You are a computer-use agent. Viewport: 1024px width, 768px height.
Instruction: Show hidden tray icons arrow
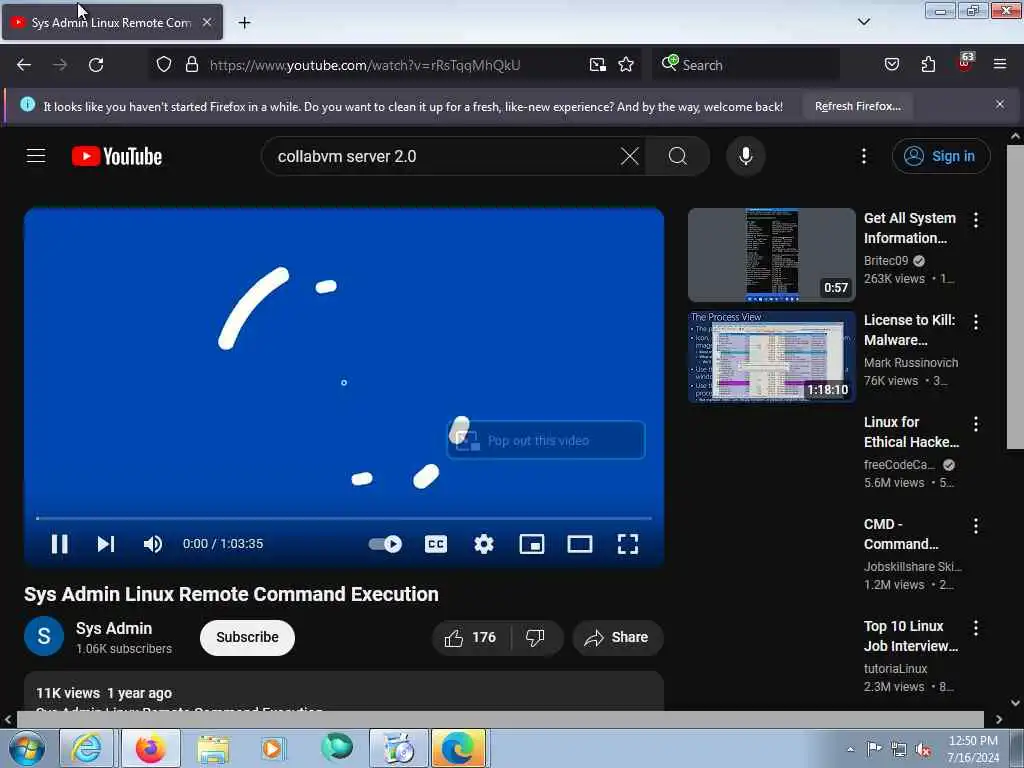tap(850, 749)
